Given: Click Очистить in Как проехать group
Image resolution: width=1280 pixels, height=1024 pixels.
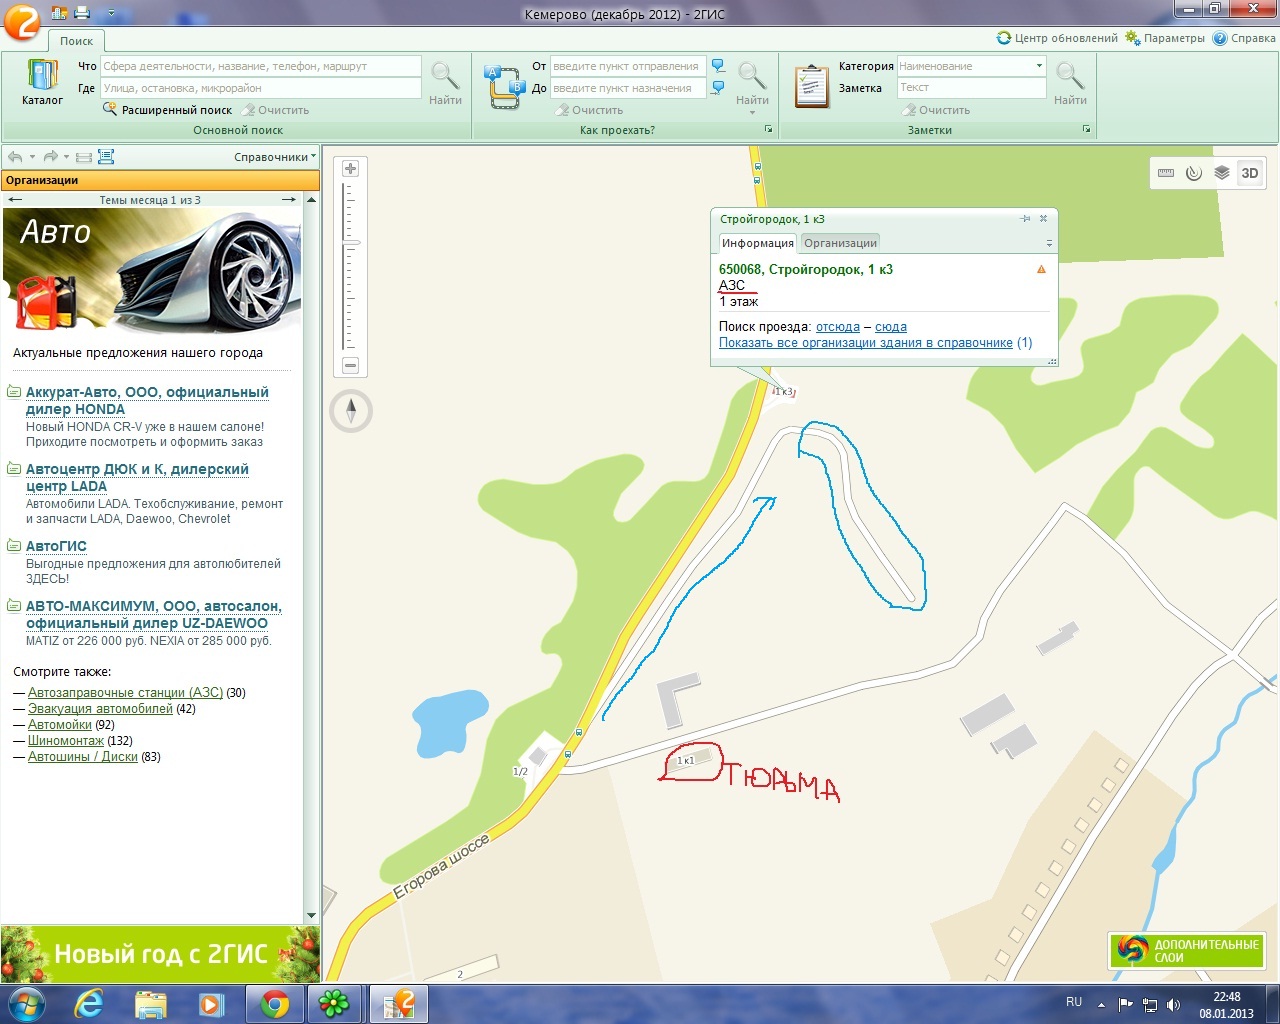Looking at the screenshot, I should pyautogui.click(x=590, y=110).
